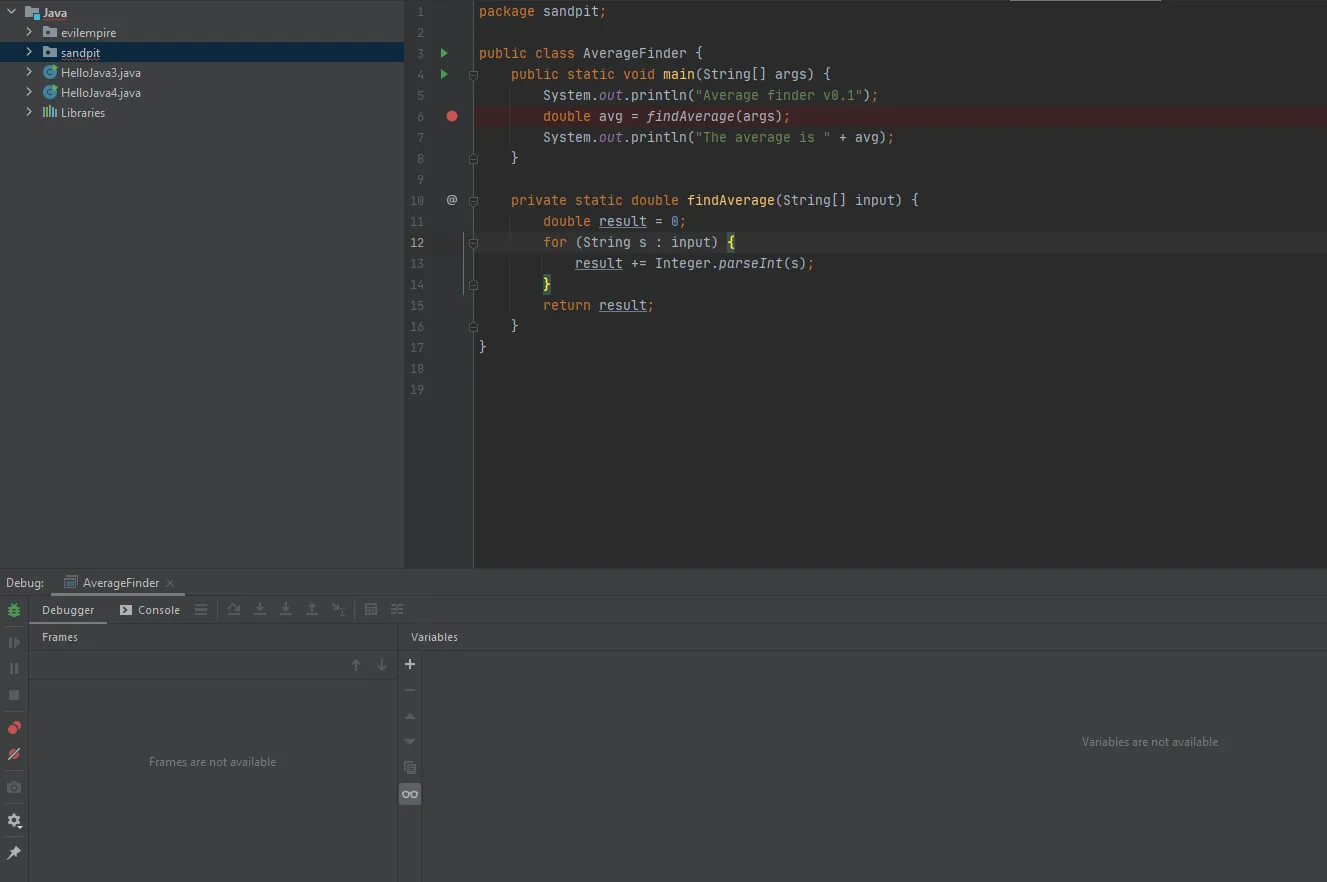Screen dimensions: 1327x882
Task: Switch to the Console tab
Action: pos(150,610)
